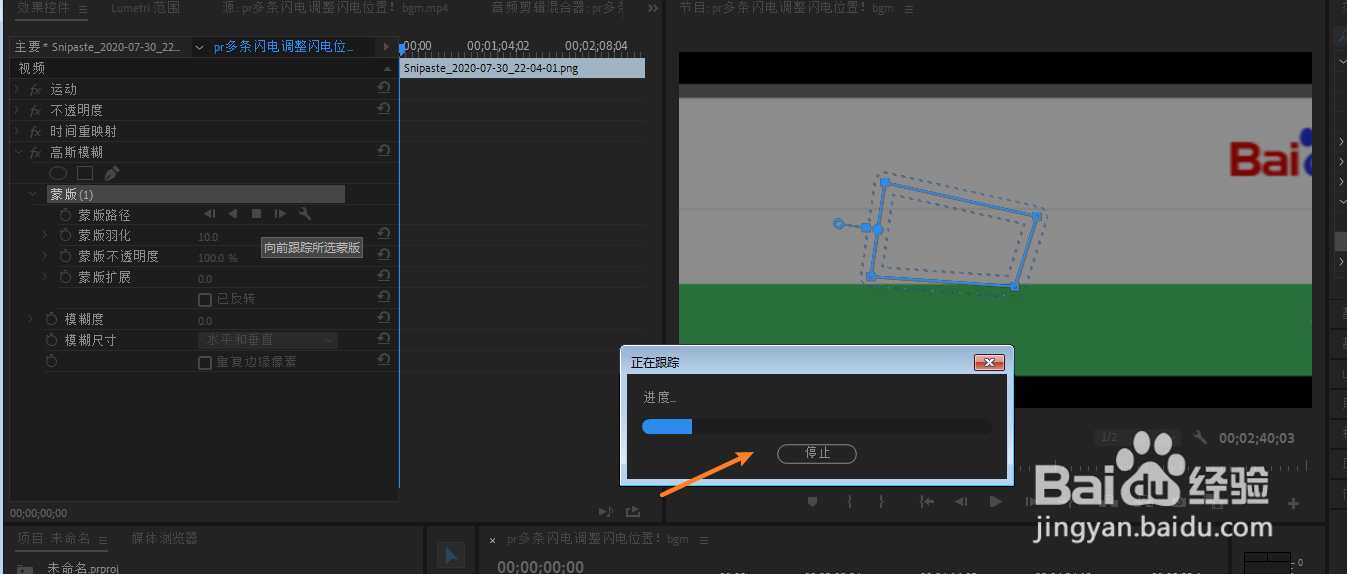The image size is (1347, 574).
Task: Click the tracking progress bar
Action: click(816, 427)
